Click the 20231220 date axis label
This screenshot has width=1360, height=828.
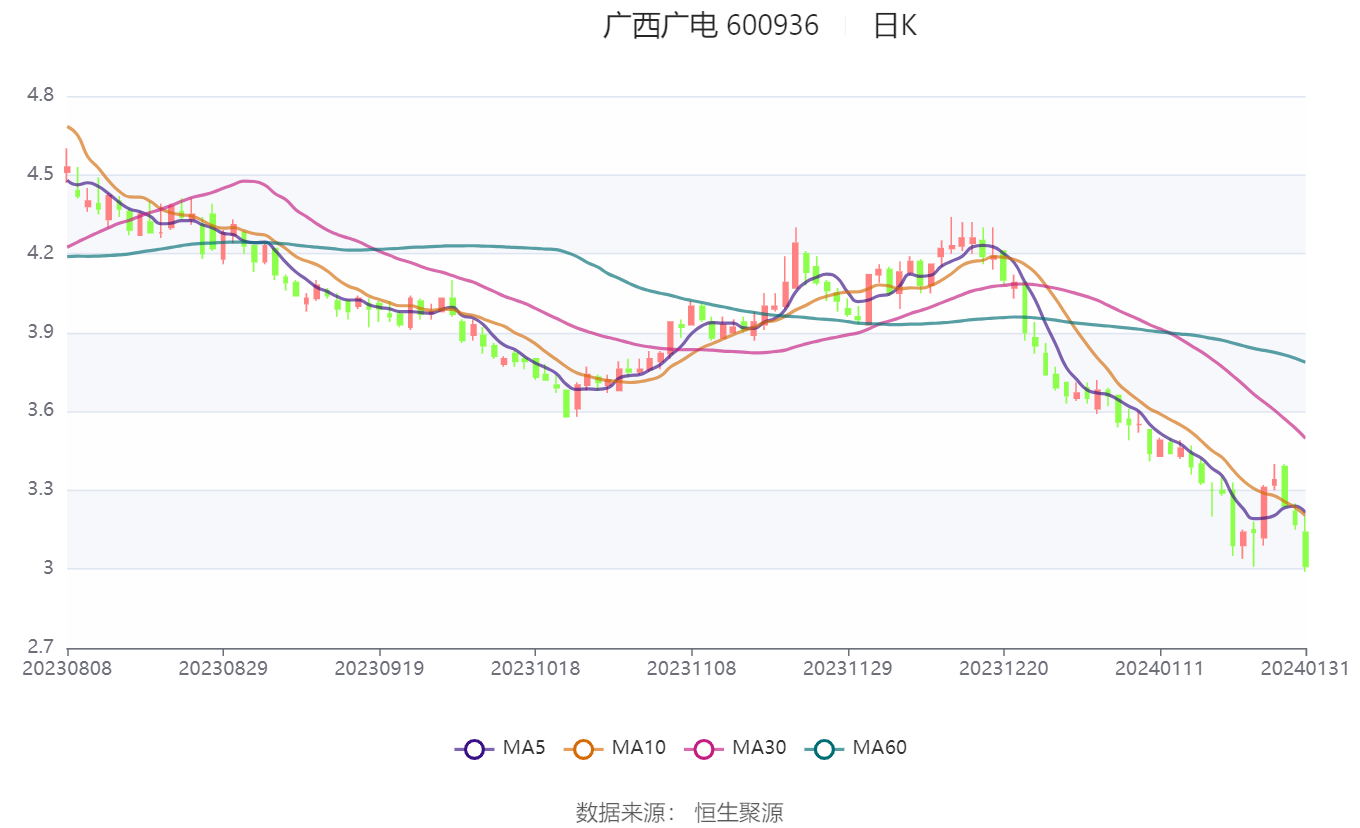[x=1004, y=668]
